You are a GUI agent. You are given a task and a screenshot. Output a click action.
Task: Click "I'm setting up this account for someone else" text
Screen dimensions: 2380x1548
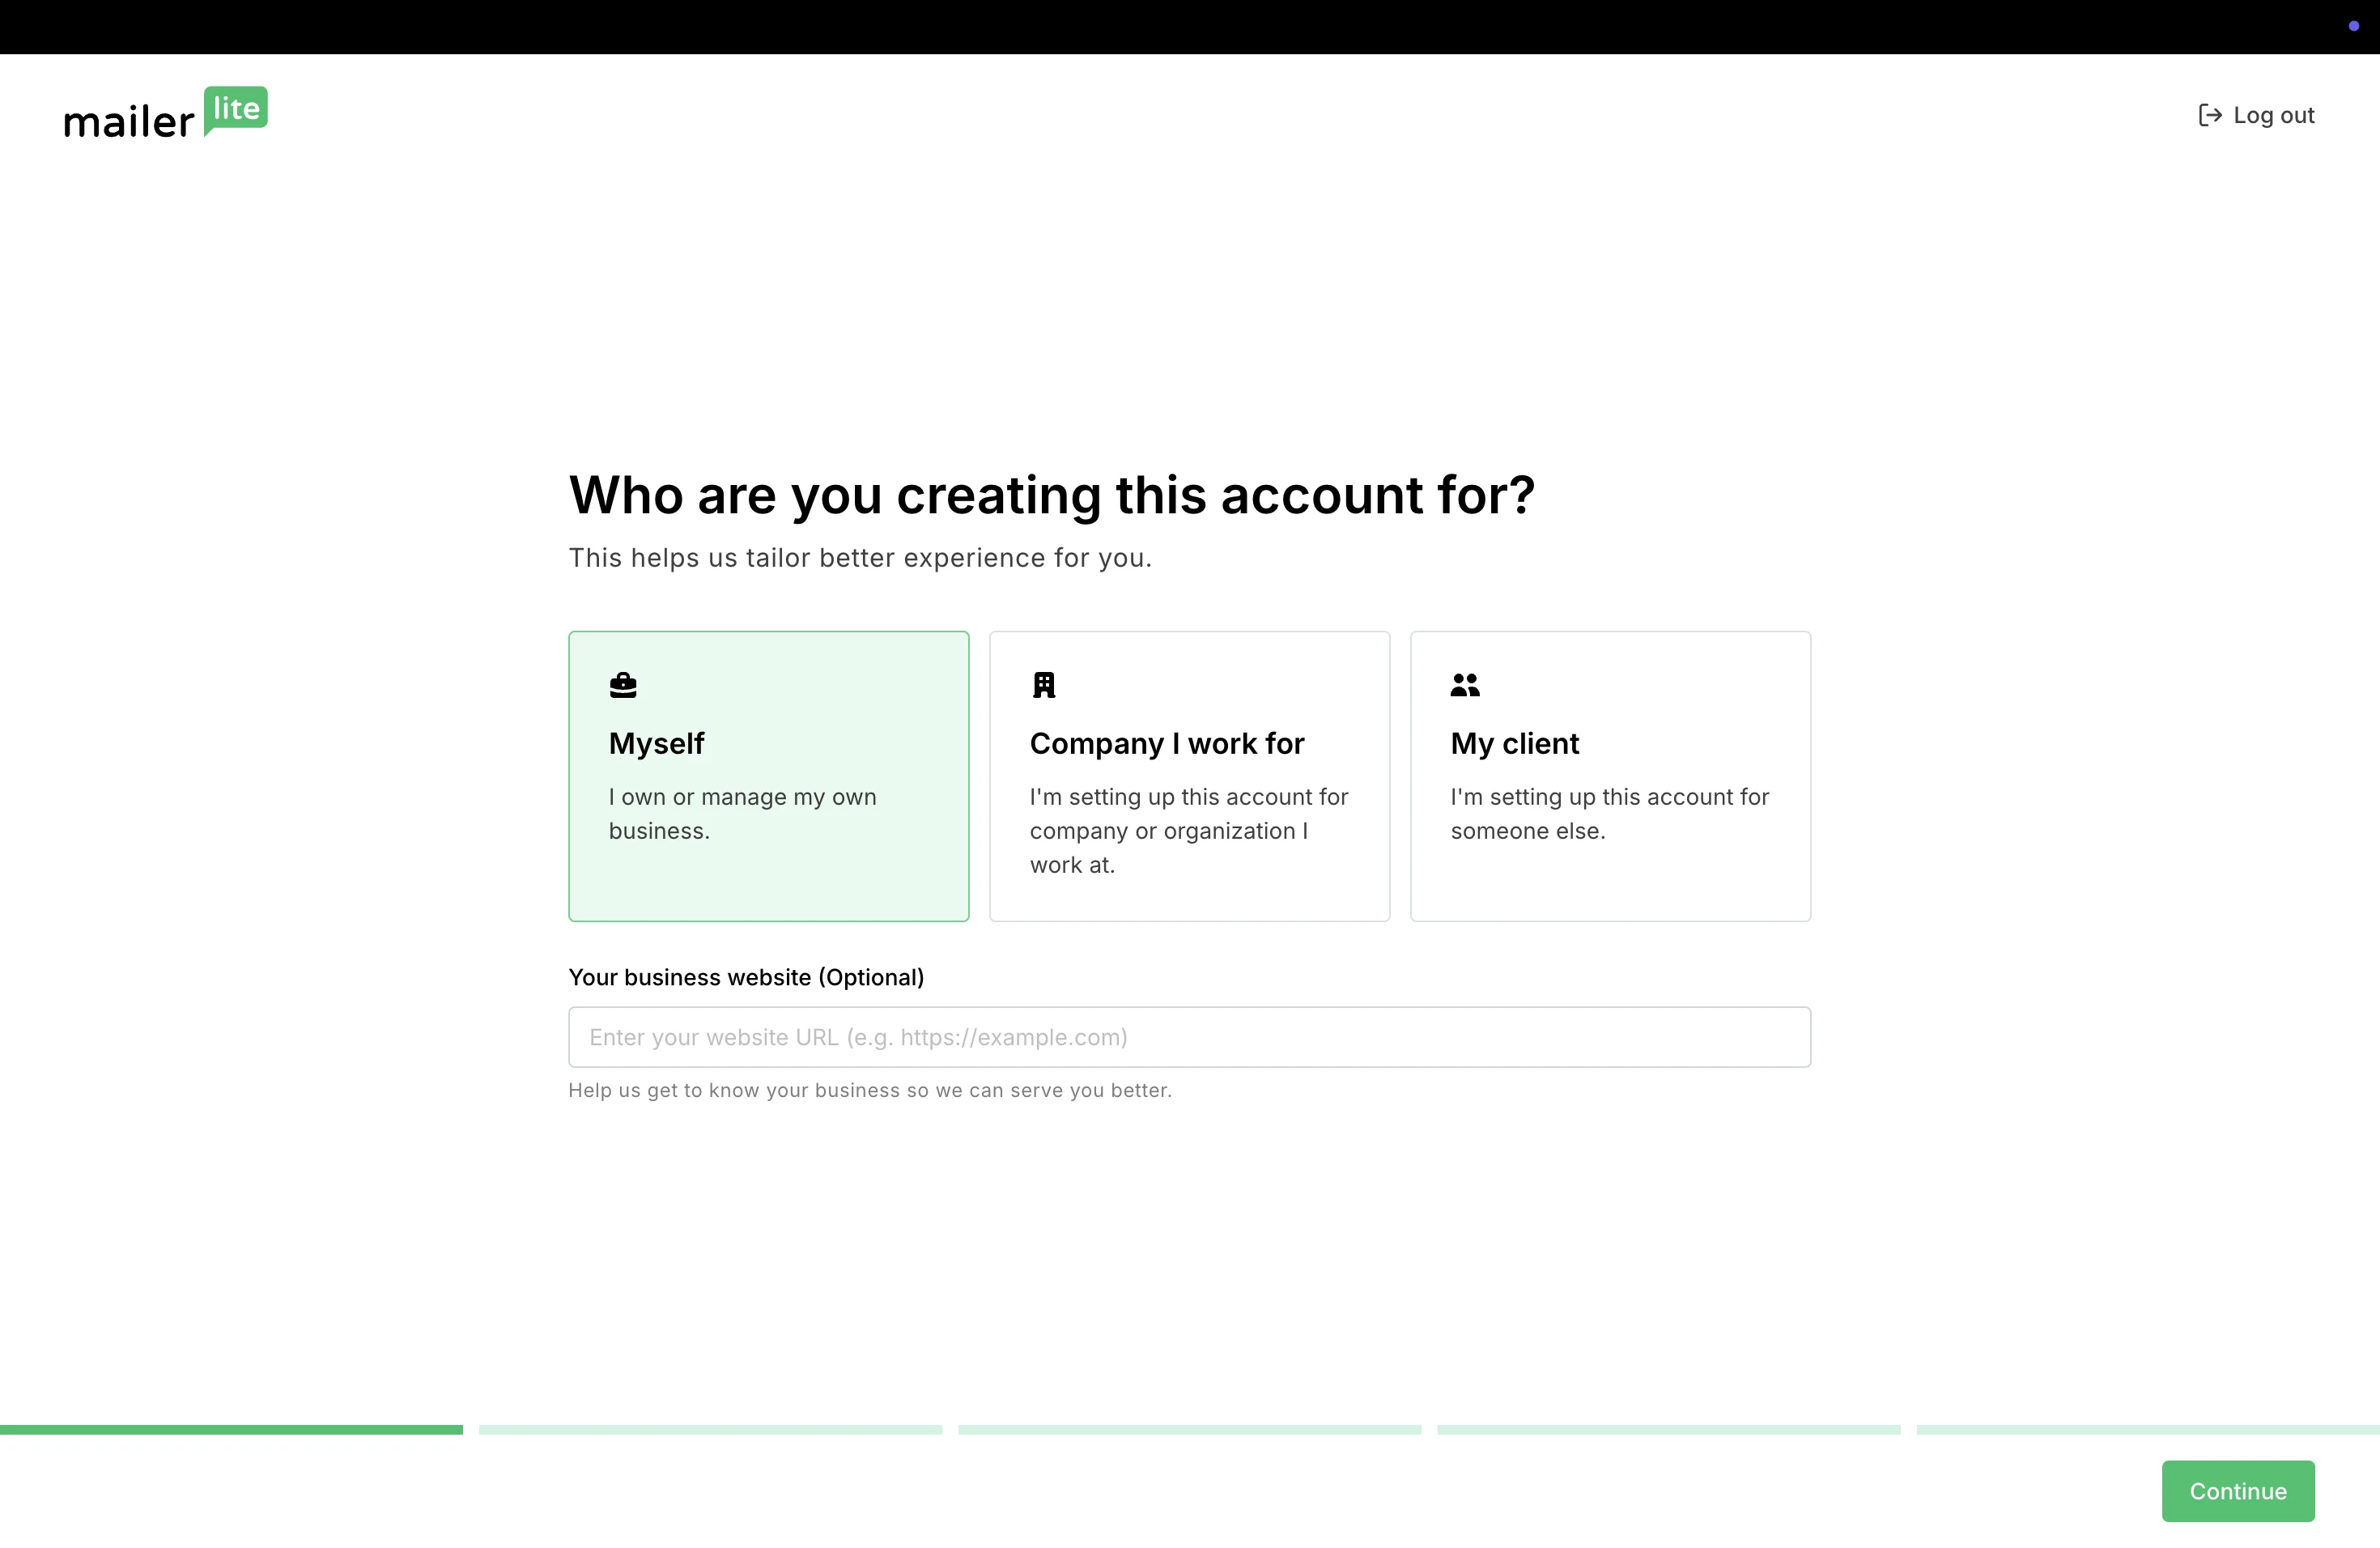[x=1609, y=814]
